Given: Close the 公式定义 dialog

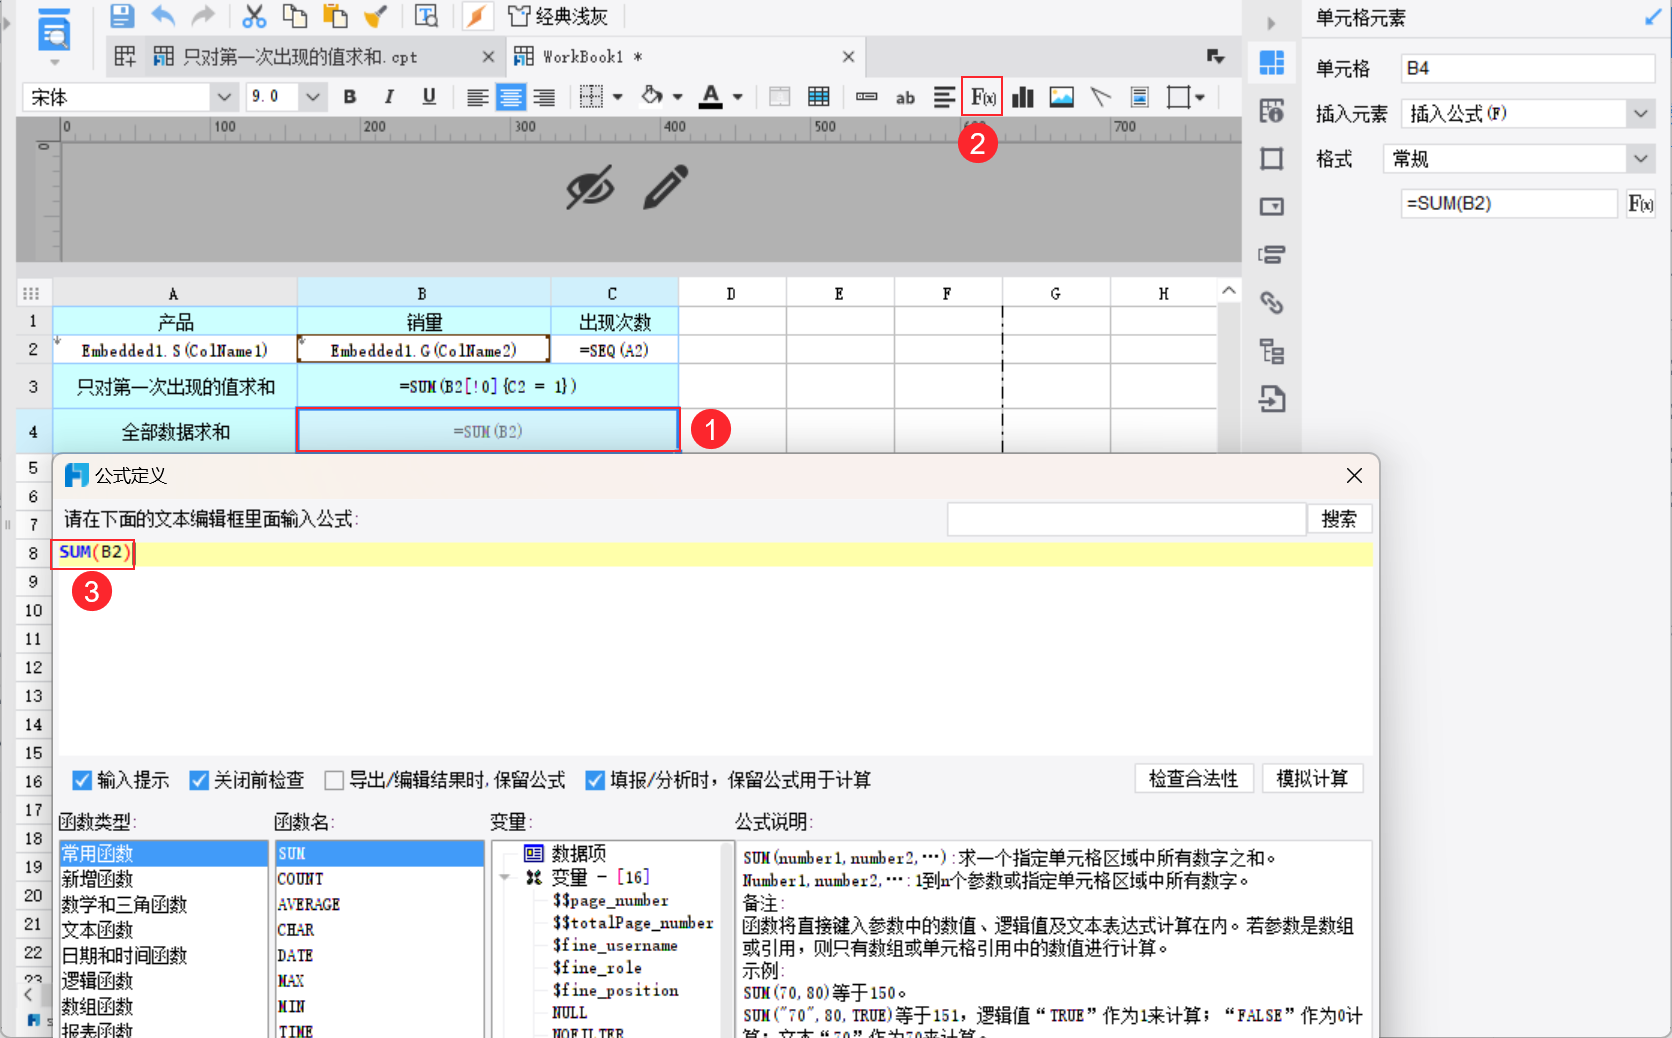Looking at the screenshot, I should click(x=1354, y=476).
